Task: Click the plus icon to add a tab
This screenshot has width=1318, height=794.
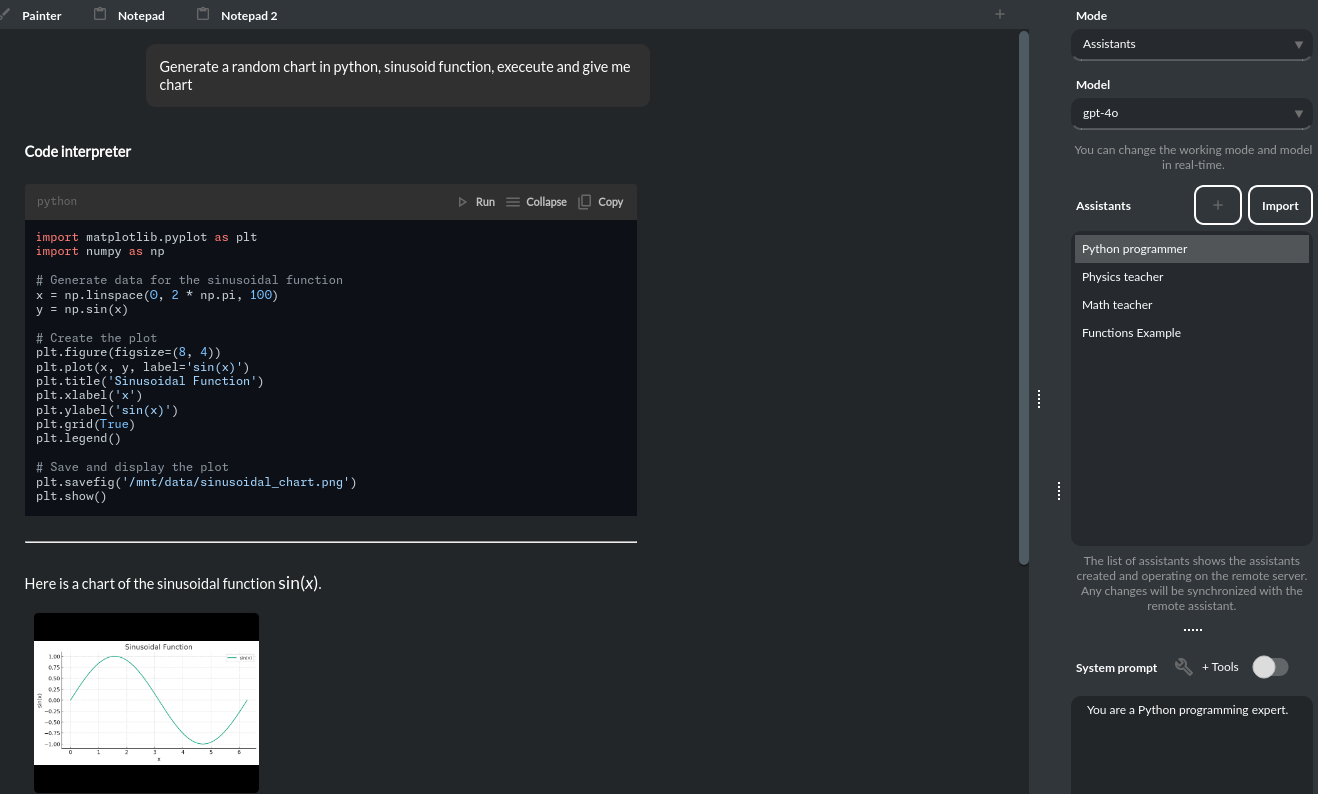Action: 999,13
